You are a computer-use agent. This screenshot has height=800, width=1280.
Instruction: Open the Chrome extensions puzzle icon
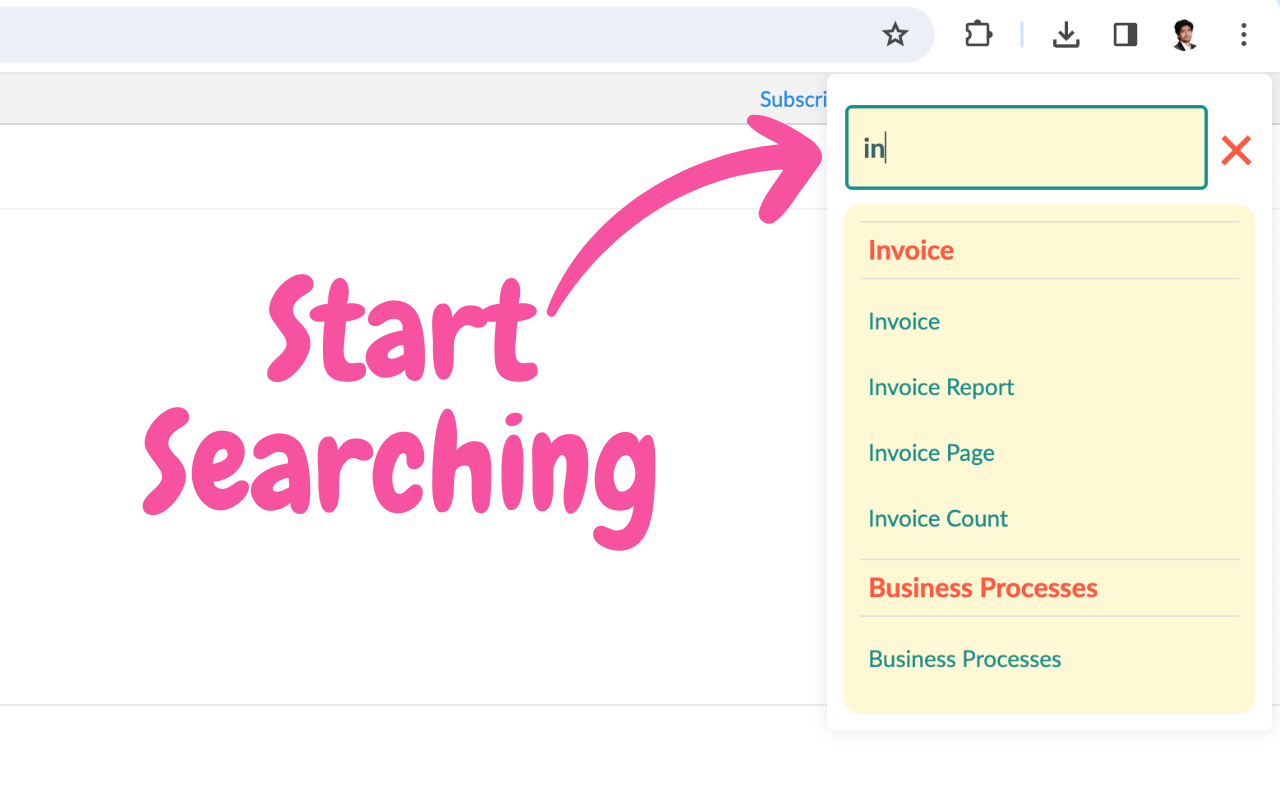978,34
